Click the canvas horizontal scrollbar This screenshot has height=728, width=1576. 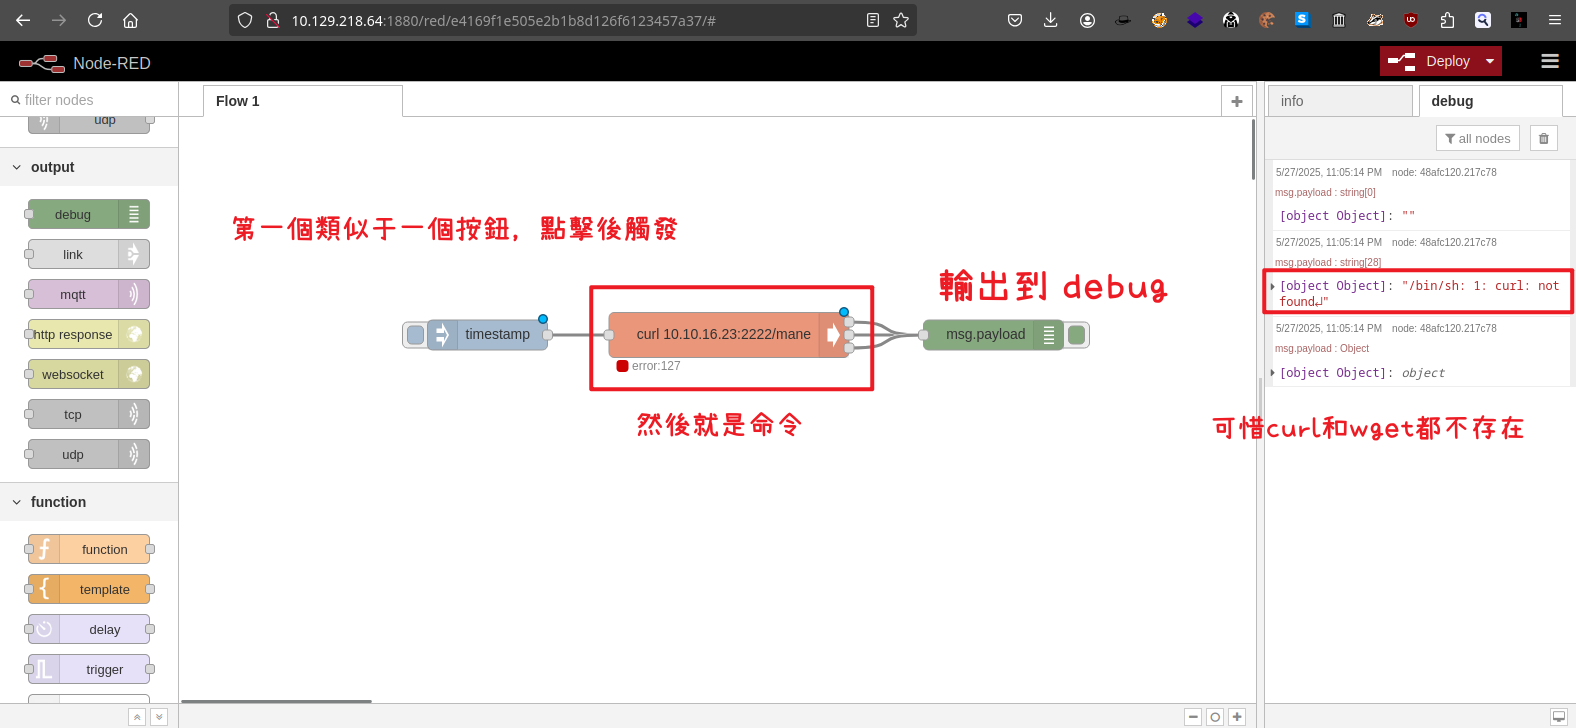point(276,701)
